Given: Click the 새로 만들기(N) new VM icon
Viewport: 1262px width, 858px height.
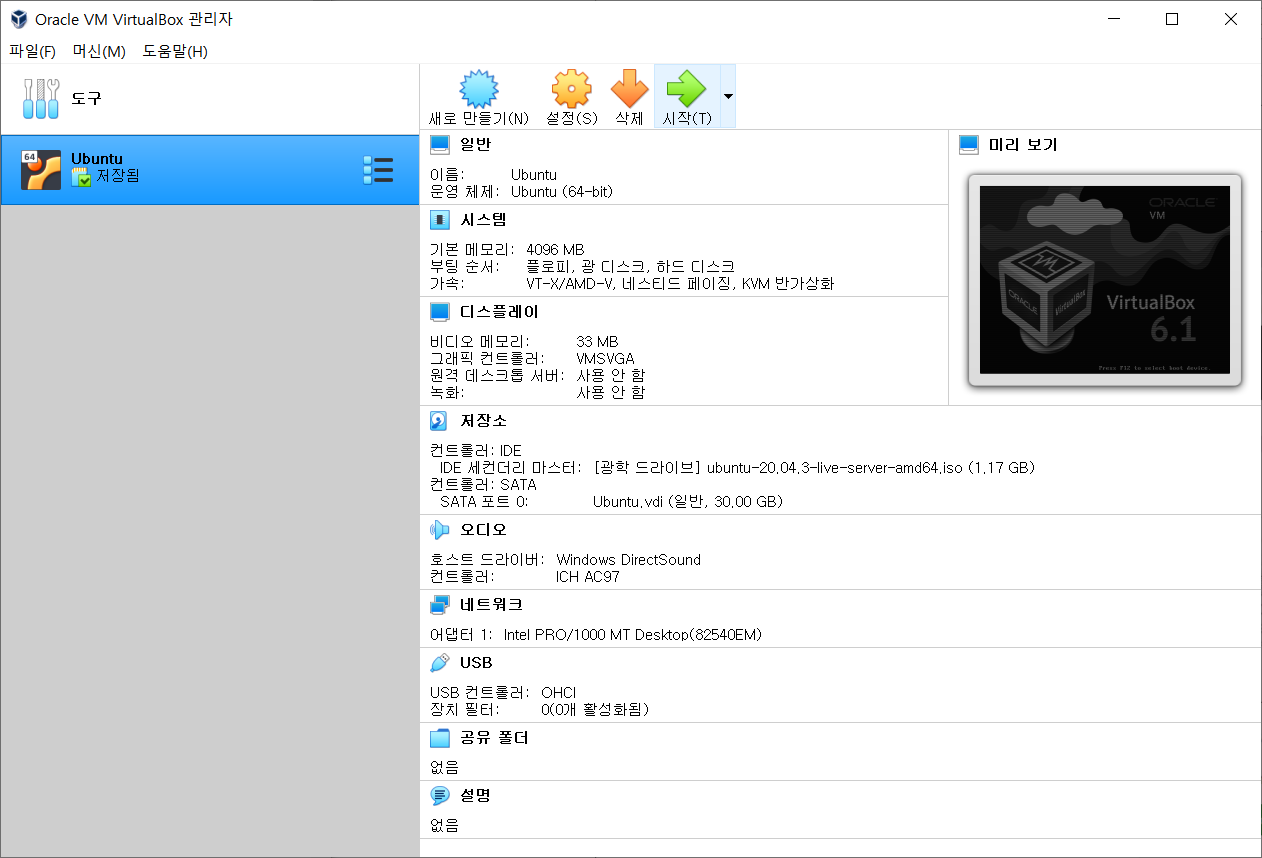Looking at the screenshot, I should point(478,89).
